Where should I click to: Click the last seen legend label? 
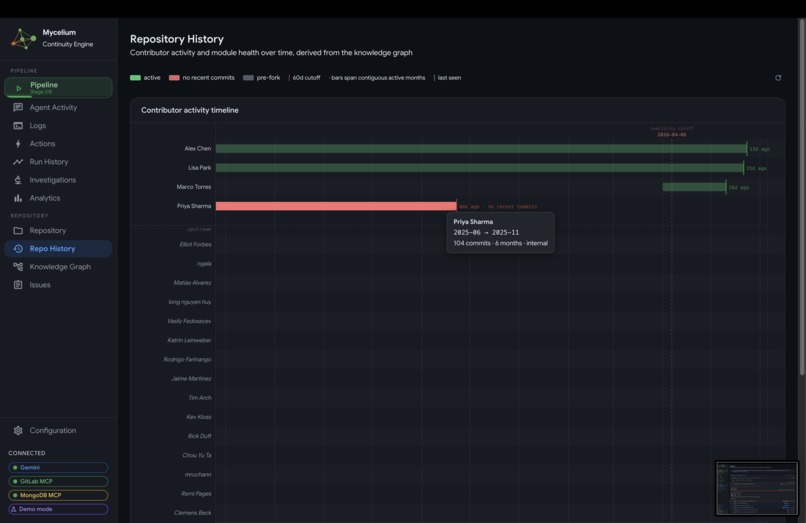(449, 78)
